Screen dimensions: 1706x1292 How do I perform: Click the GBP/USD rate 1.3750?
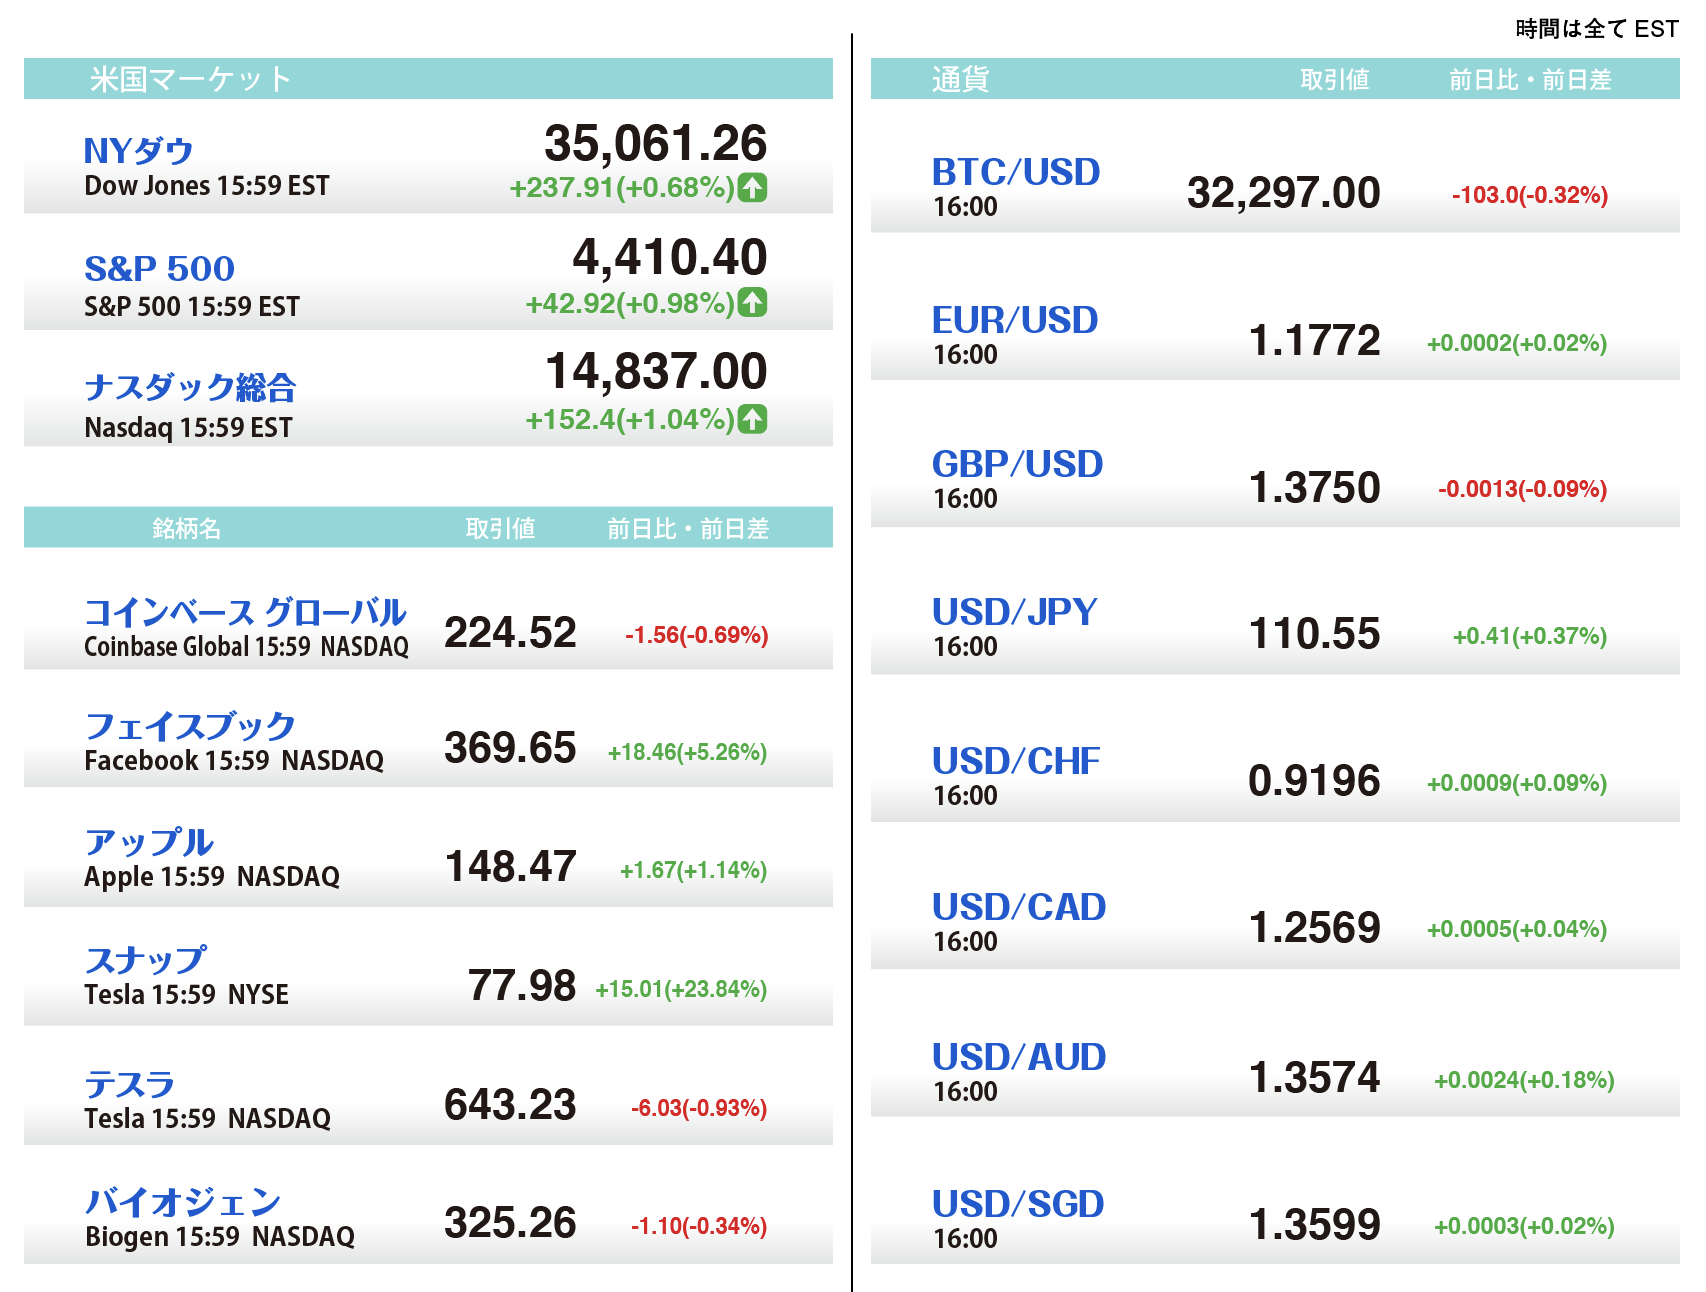pyautogui.click(x=1314, y=488)
